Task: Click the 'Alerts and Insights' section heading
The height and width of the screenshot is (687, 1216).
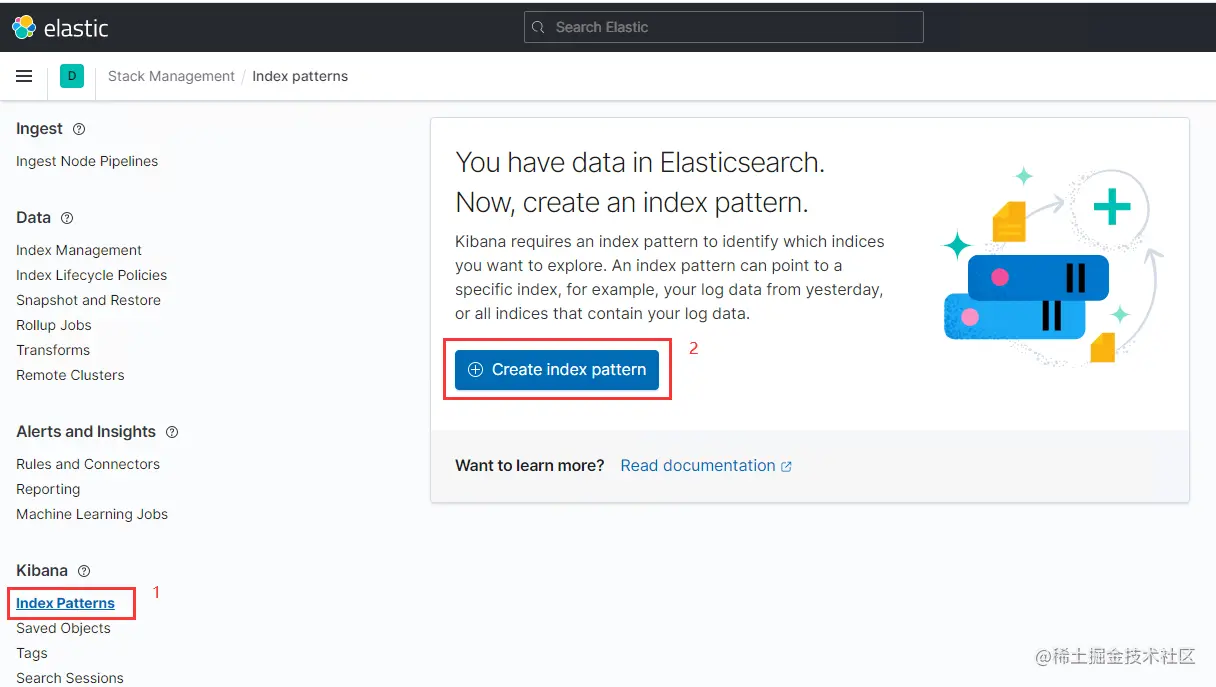Action: (86, 432)
